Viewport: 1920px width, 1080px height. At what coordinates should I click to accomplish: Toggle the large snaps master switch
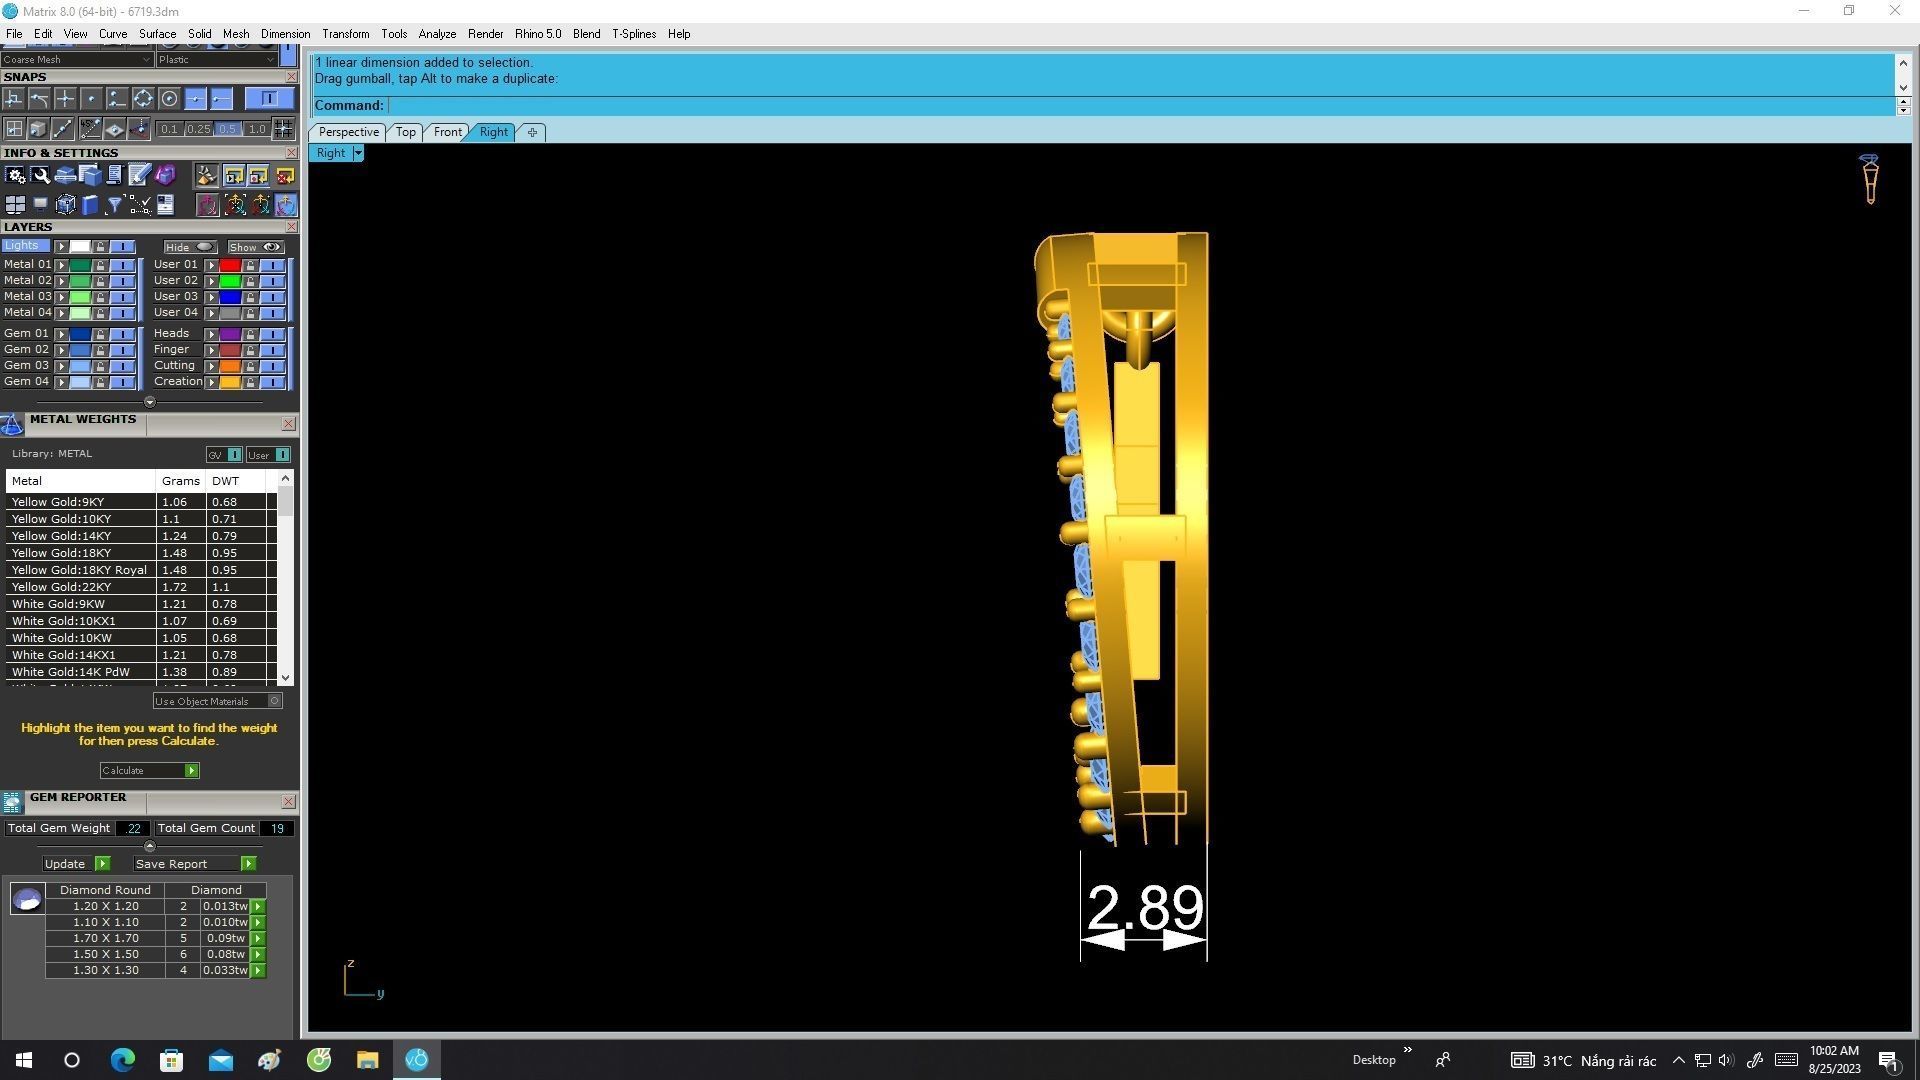(x=269, y=98)
